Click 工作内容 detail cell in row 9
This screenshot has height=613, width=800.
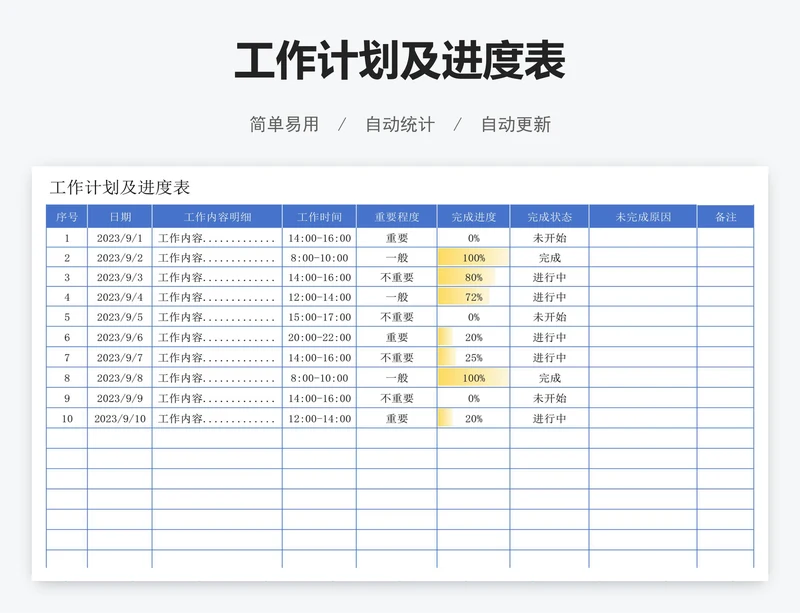pyautogui.click(x=217, y=398)
